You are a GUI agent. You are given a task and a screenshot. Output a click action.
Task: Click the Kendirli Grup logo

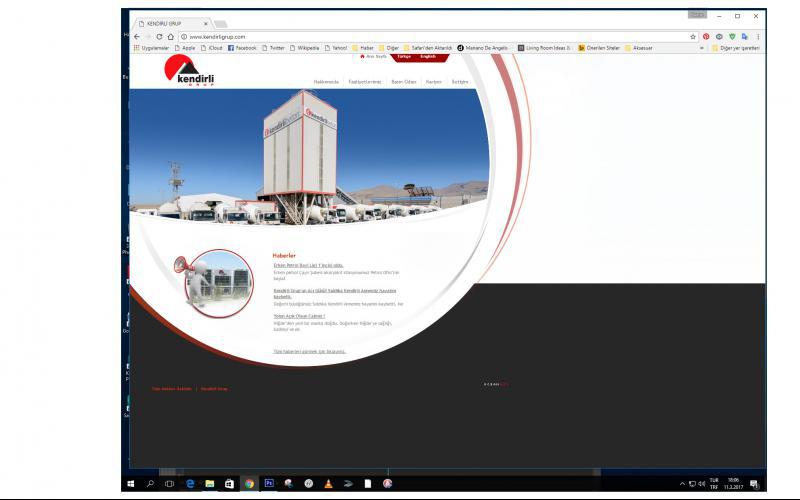189,70
